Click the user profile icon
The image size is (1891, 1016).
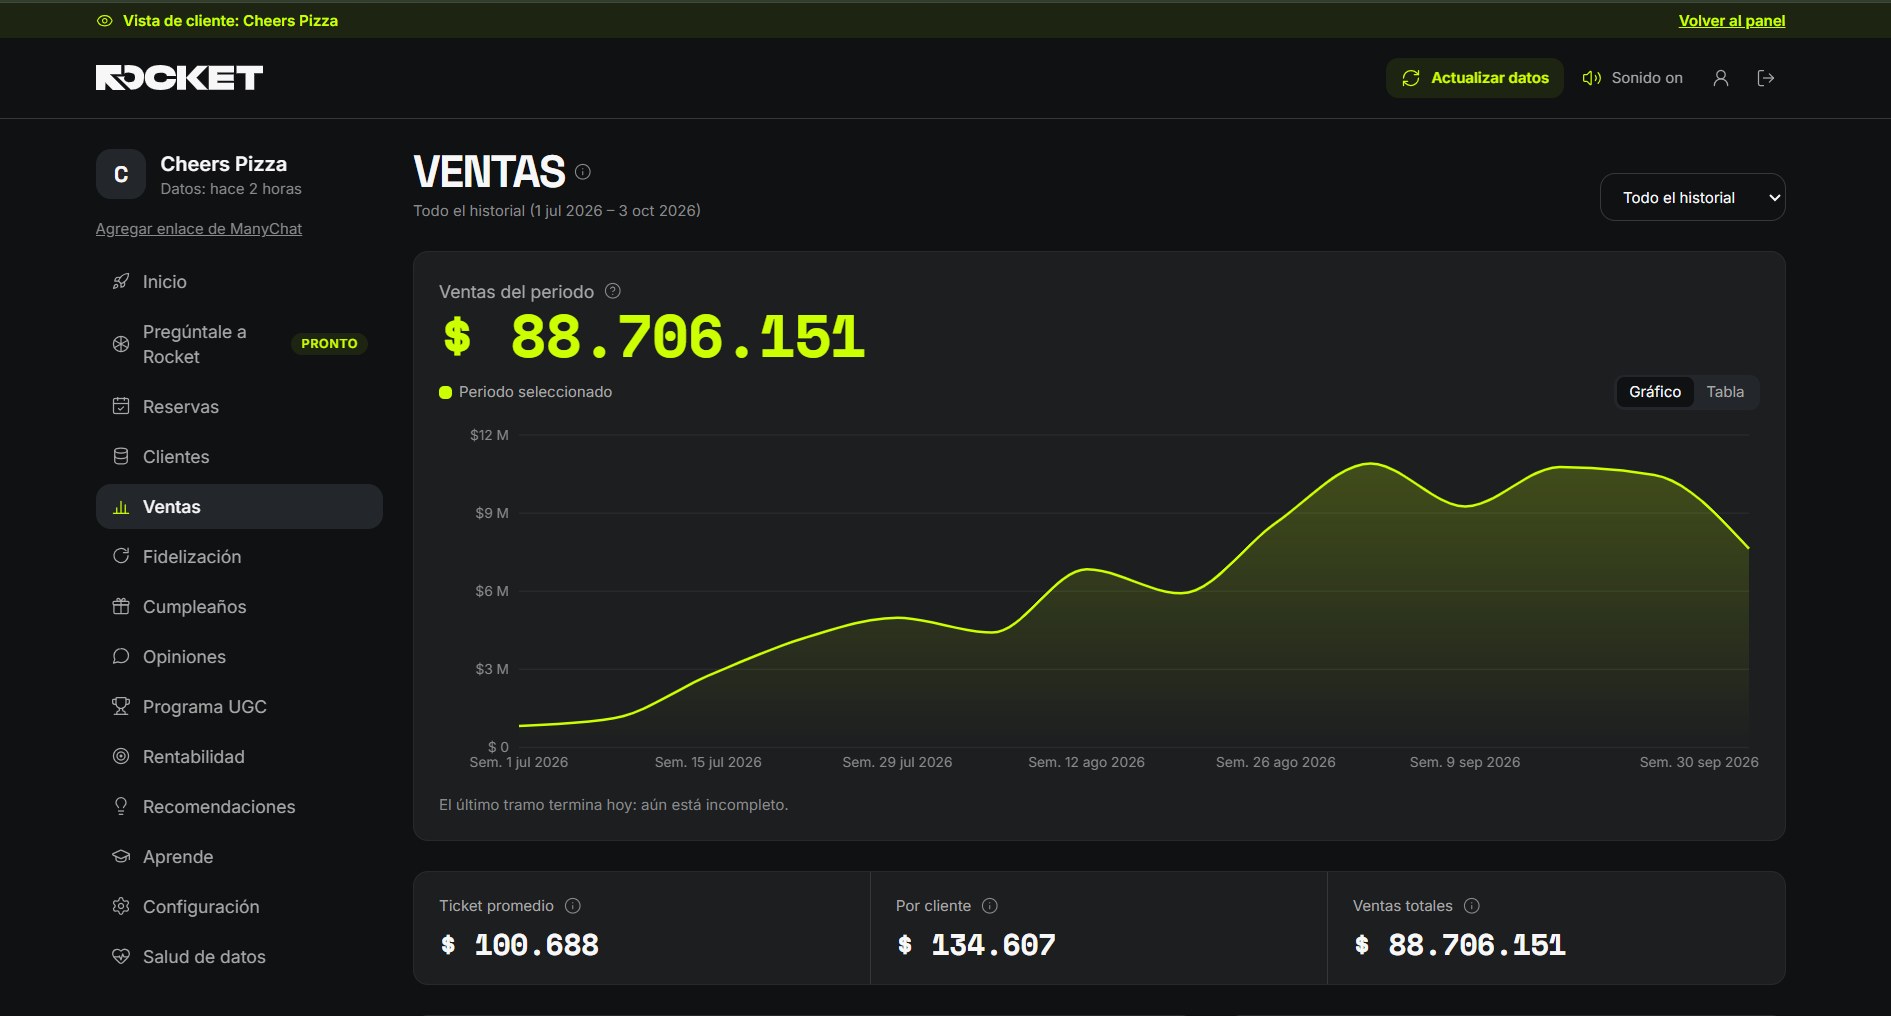(x=1720, y=78)
